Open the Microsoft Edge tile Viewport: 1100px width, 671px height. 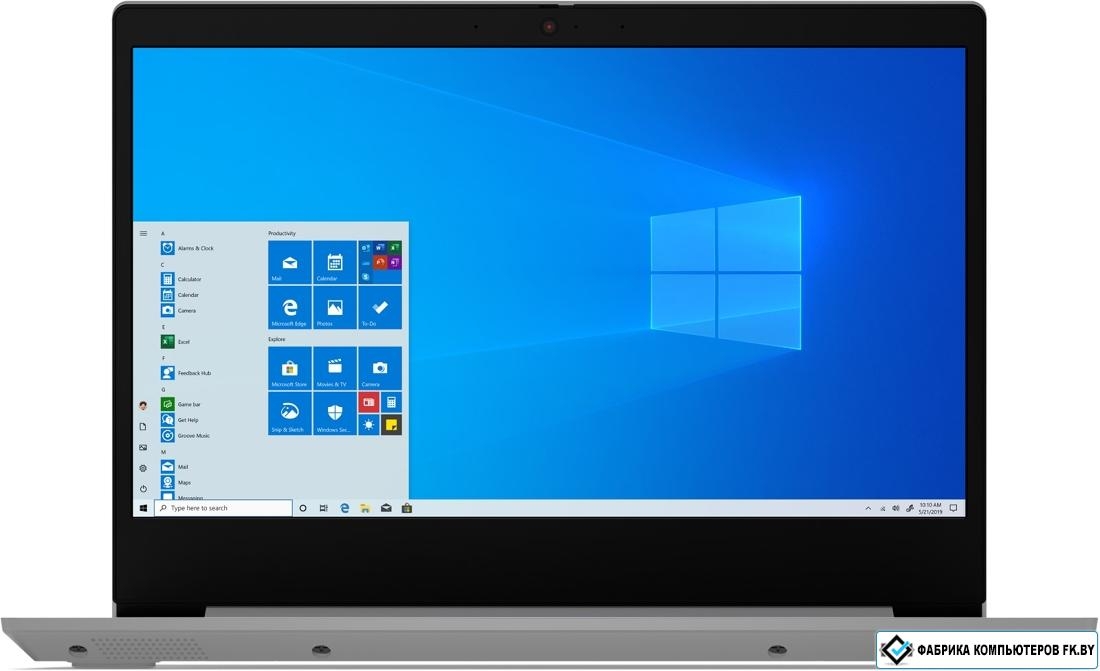pyautogui.click(x=290, y=307)
